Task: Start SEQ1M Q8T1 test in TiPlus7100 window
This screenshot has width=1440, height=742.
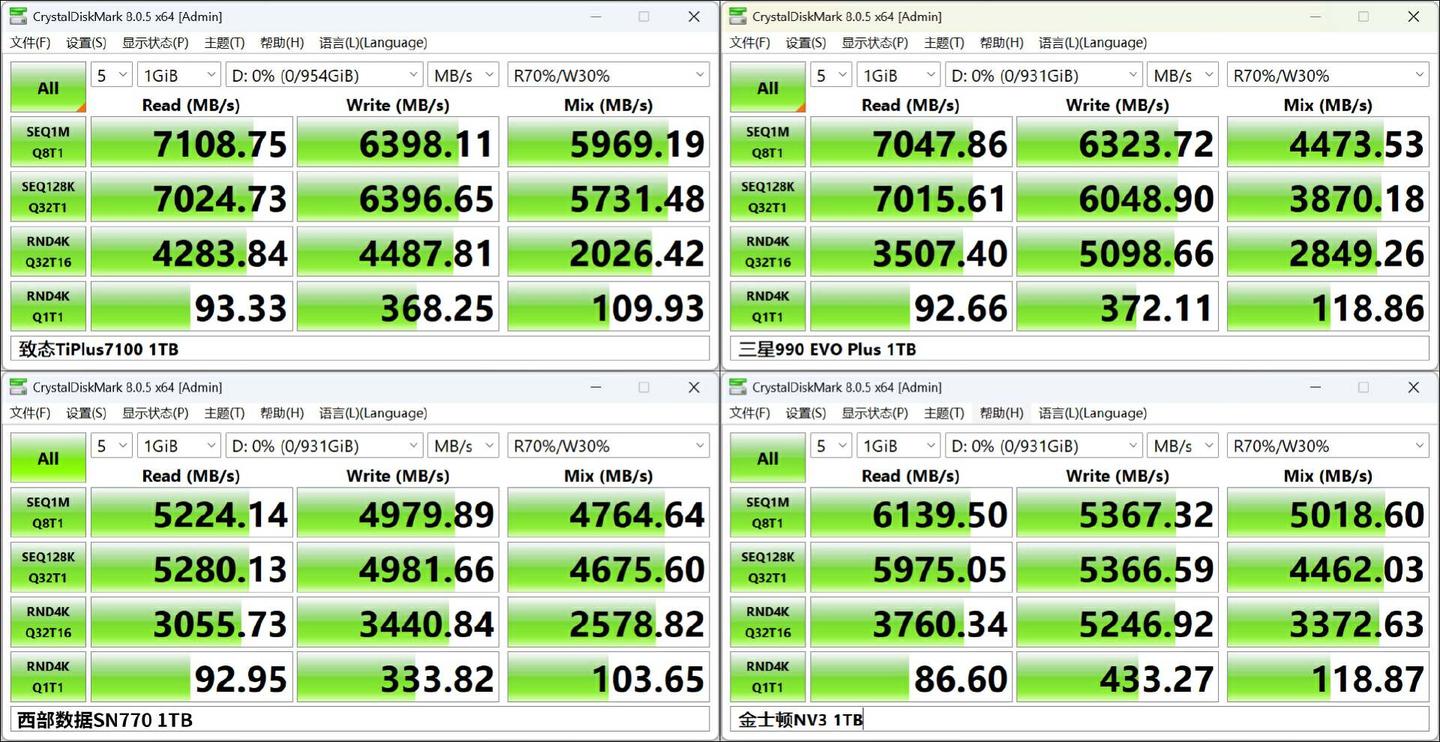Action: (x=48, y=143)
